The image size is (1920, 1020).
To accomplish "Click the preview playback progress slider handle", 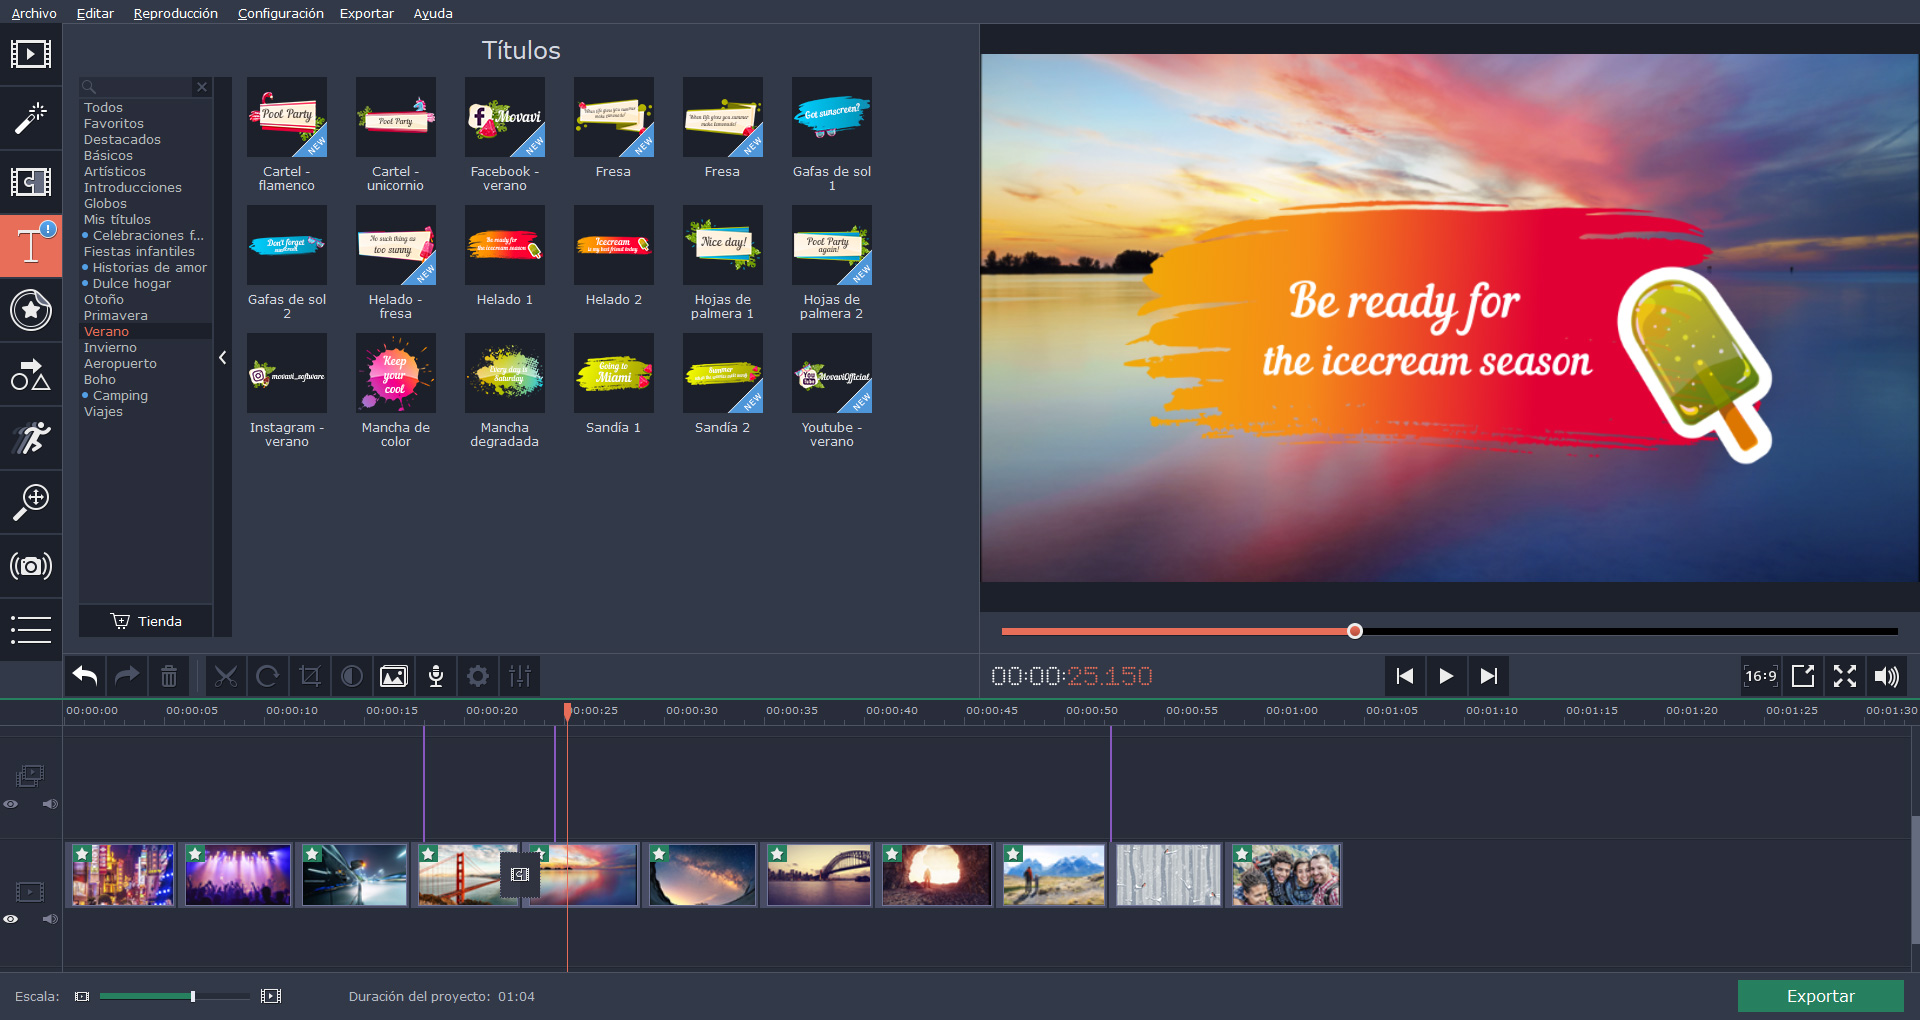I will pyautogui.click(x=1355, y=631).
